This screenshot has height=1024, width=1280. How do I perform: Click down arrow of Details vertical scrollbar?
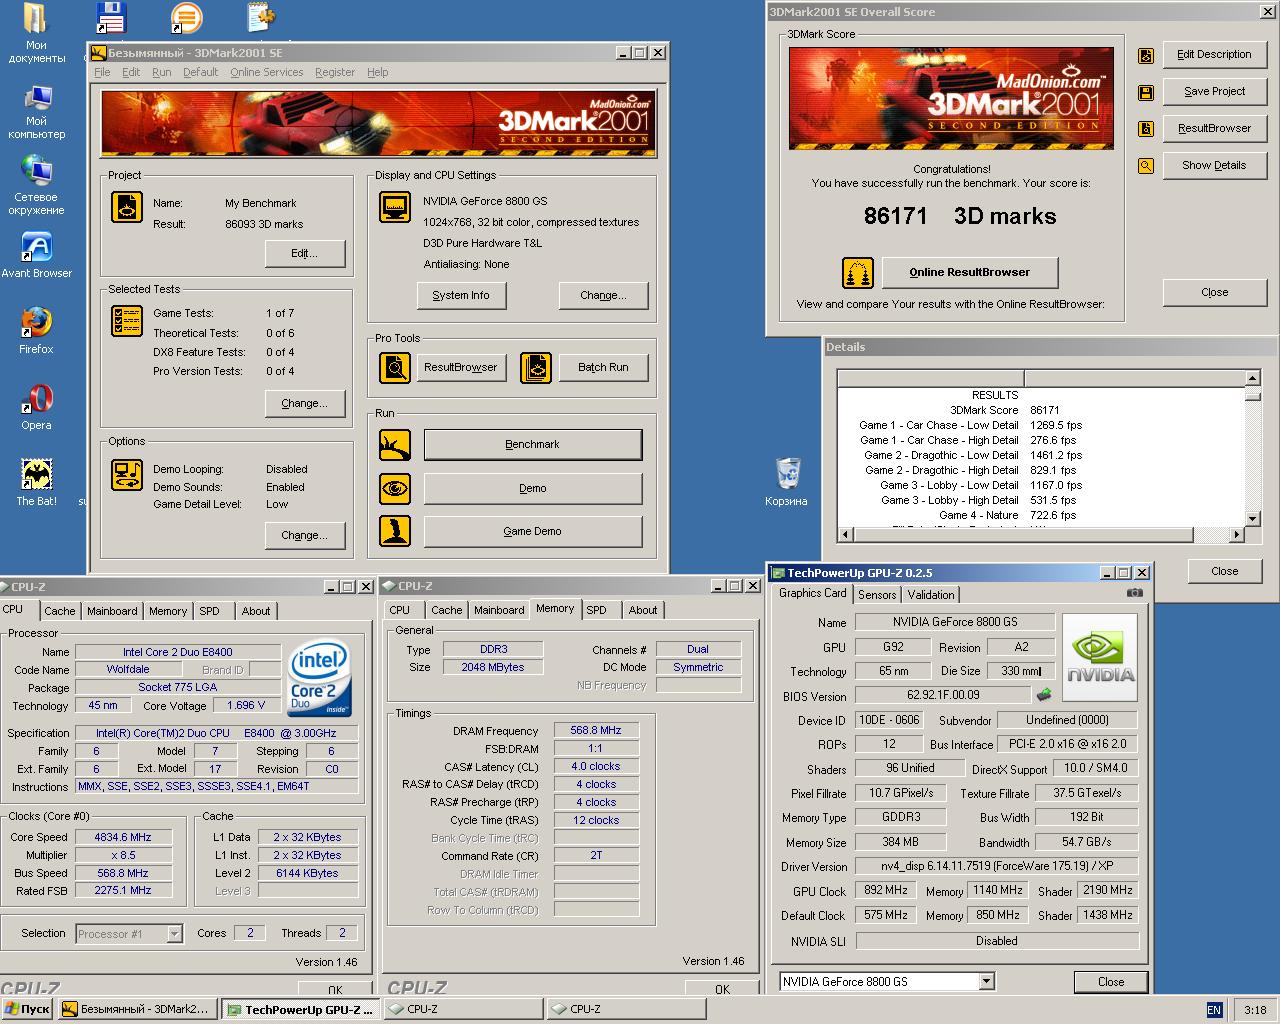pyautogui.click(x=1253, y=518)
